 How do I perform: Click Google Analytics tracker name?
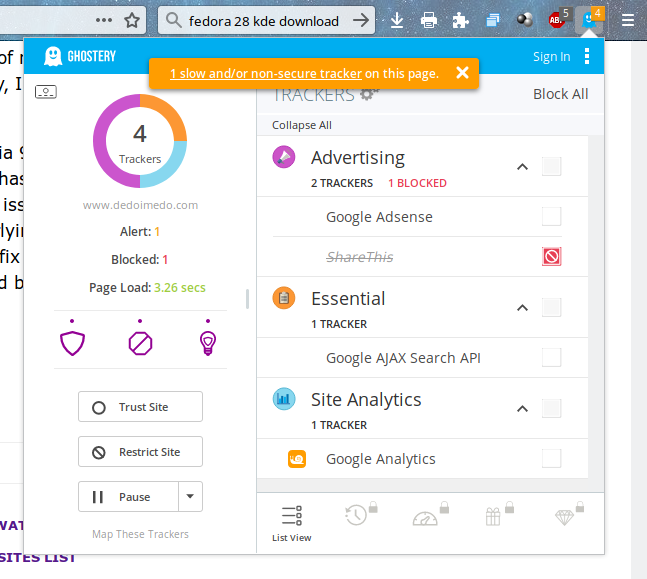[380, 459]
